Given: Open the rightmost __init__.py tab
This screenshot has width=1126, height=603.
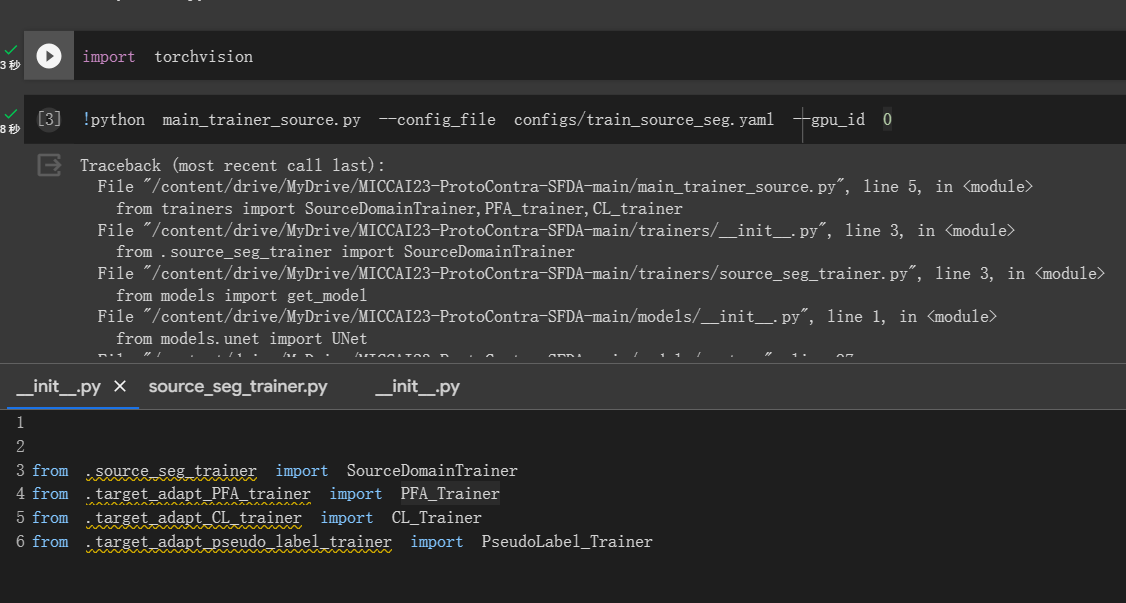Looking at the screenshot, I should [x=417, y=386].
